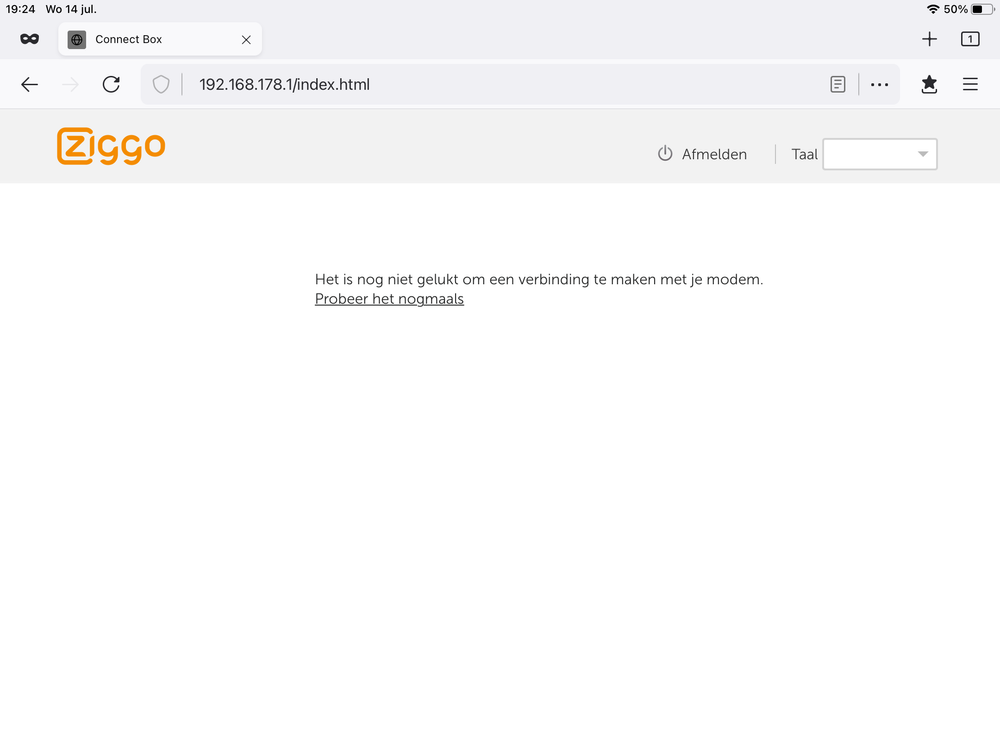Open the bookmarks library star icon

tap(929, 85)
